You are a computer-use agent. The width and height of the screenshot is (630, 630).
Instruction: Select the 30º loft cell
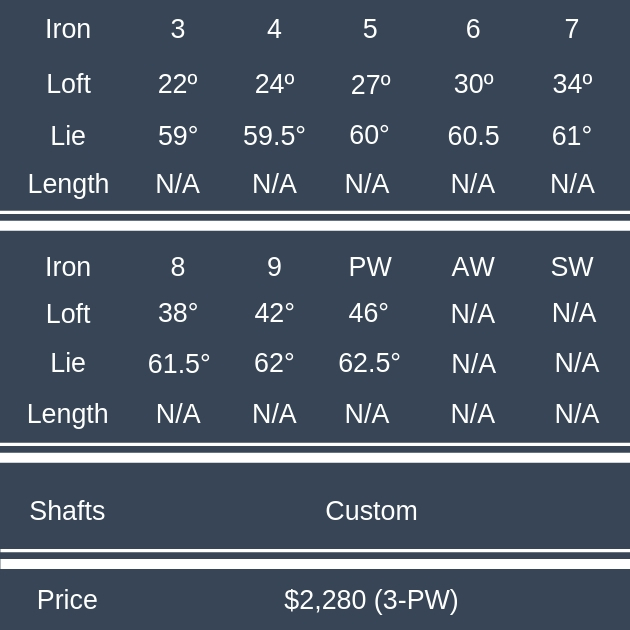click(x=473, y=84)
